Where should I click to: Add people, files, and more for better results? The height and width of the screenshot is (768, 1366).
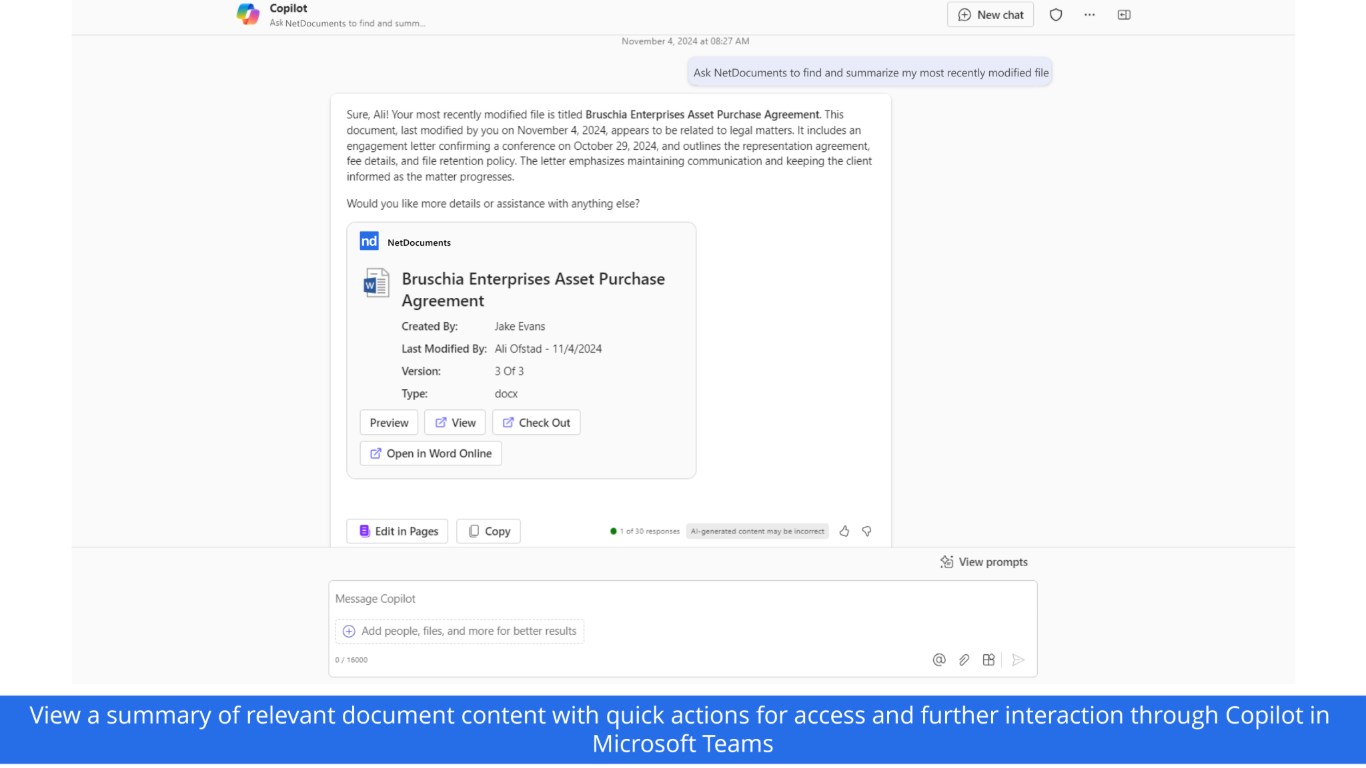pyautogui.click(x=460, y=631)
